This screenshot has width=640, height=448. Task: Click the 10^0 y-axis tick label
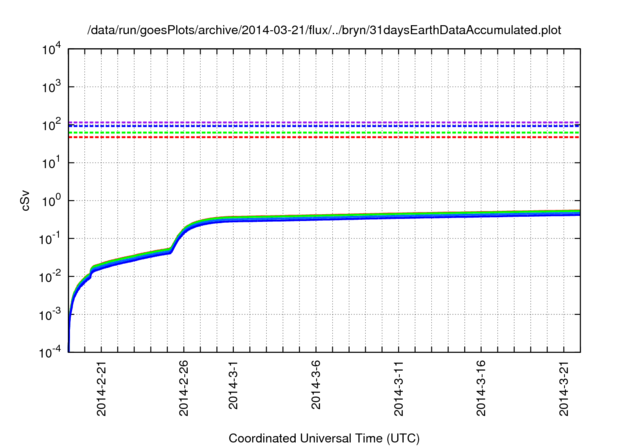[x=51, y=201]
